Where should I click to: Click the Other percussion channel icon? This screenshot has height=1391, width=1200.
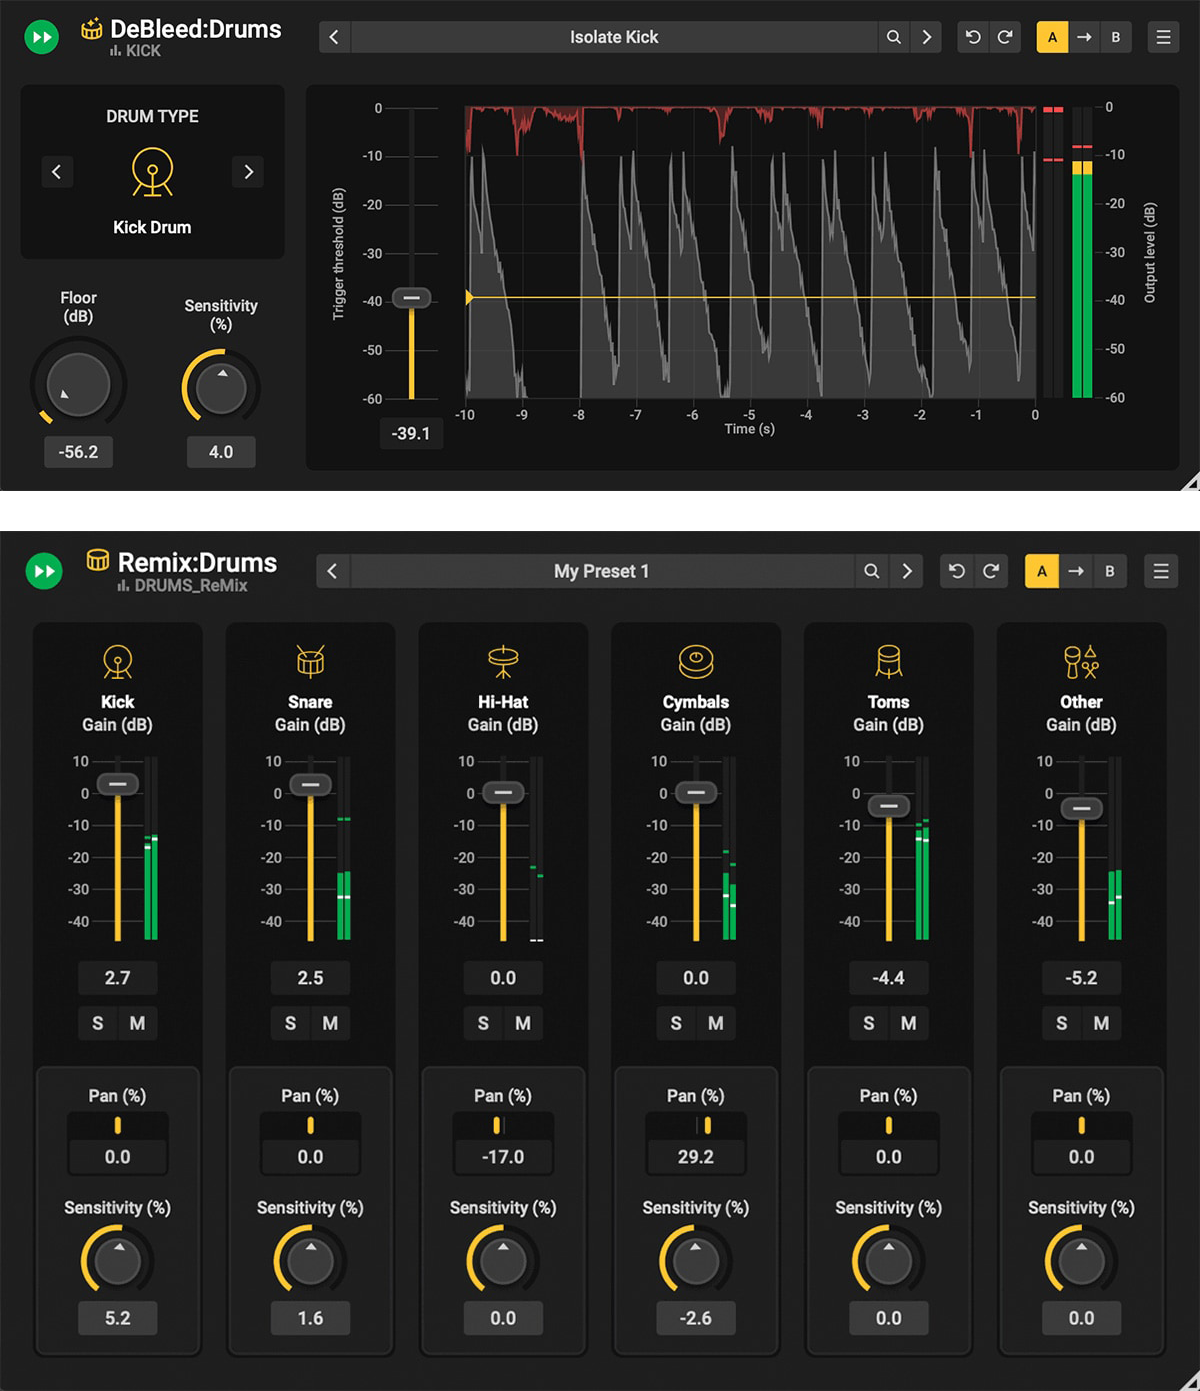(1081, 662)
